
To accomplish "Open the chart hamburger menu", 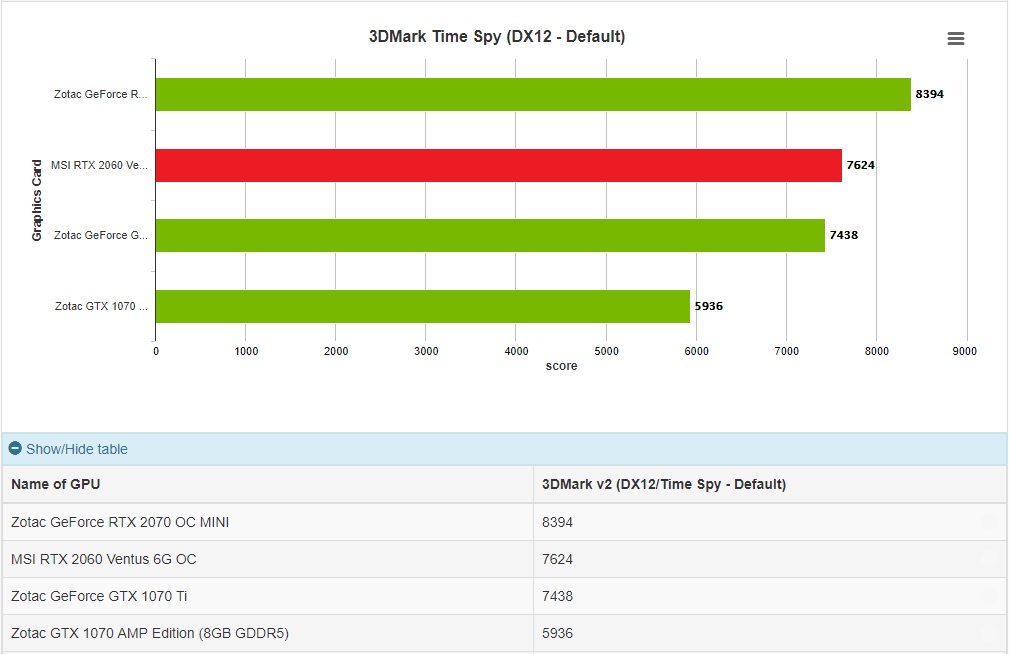I will 955,38.
